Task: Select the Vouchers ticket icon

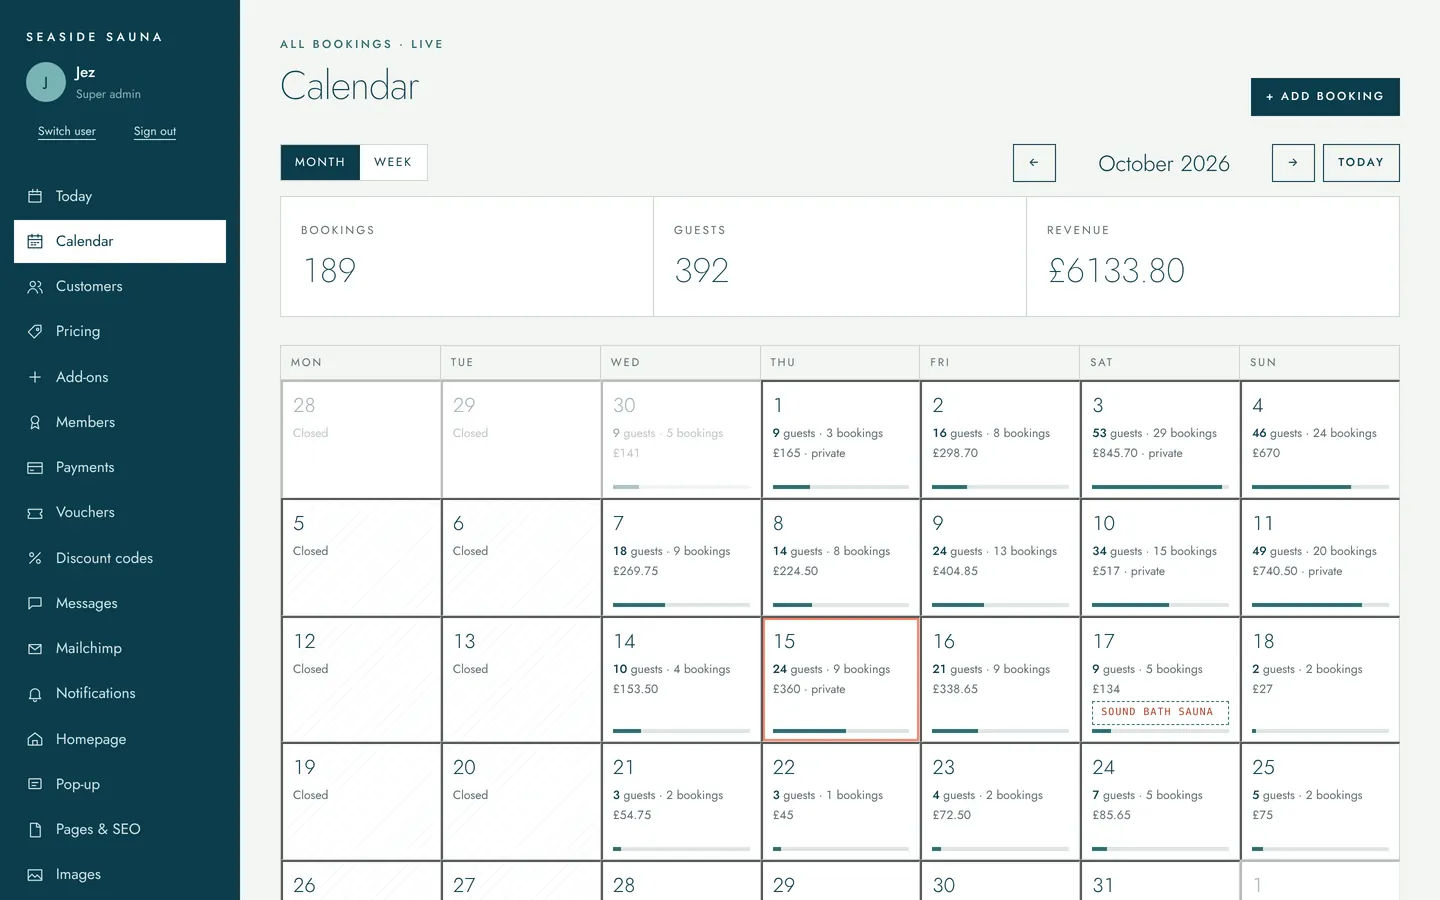Action: click(x=35, y=513)
